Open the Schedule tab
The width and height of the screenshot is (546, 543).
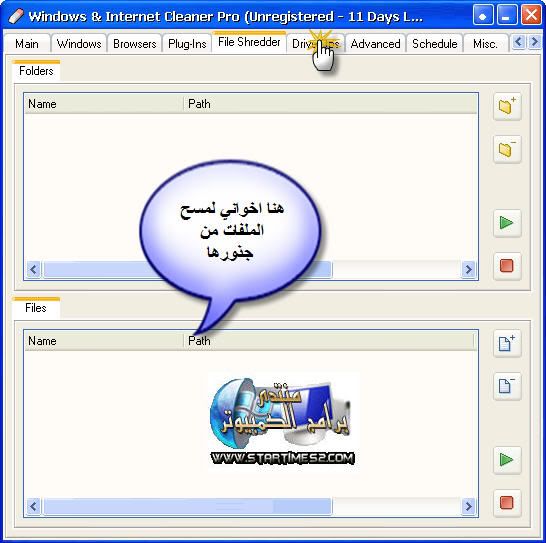pyautogui.click(x=435, y=44)
